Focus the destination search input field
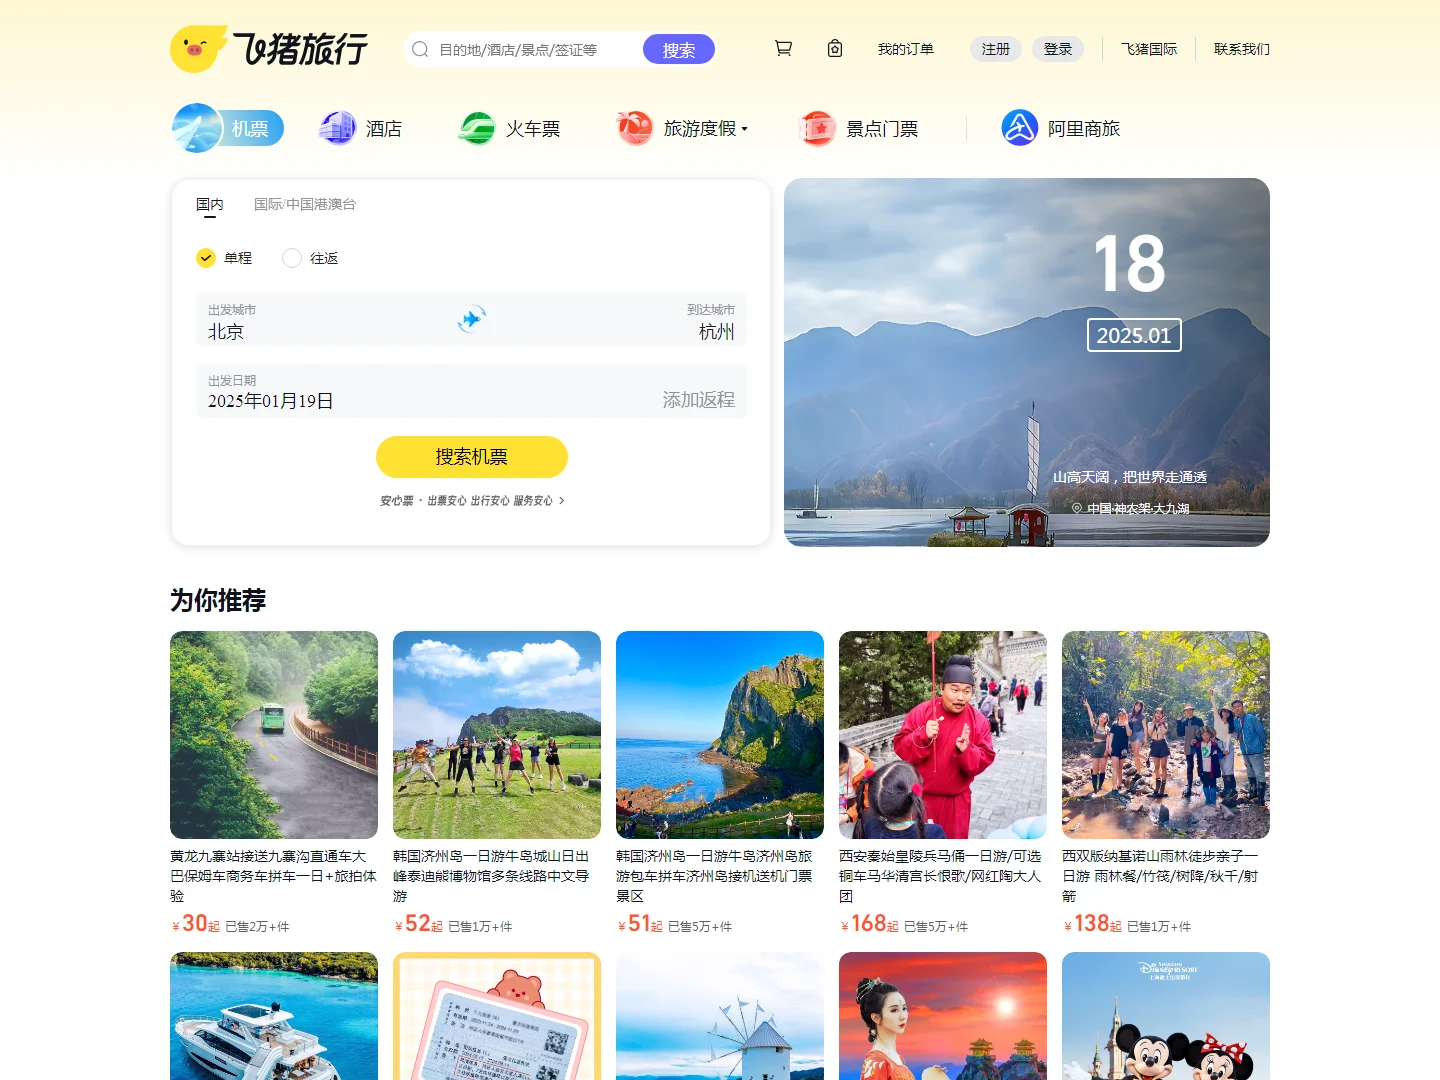Viewport: 1440px width, 1080px height. [536, 49]
